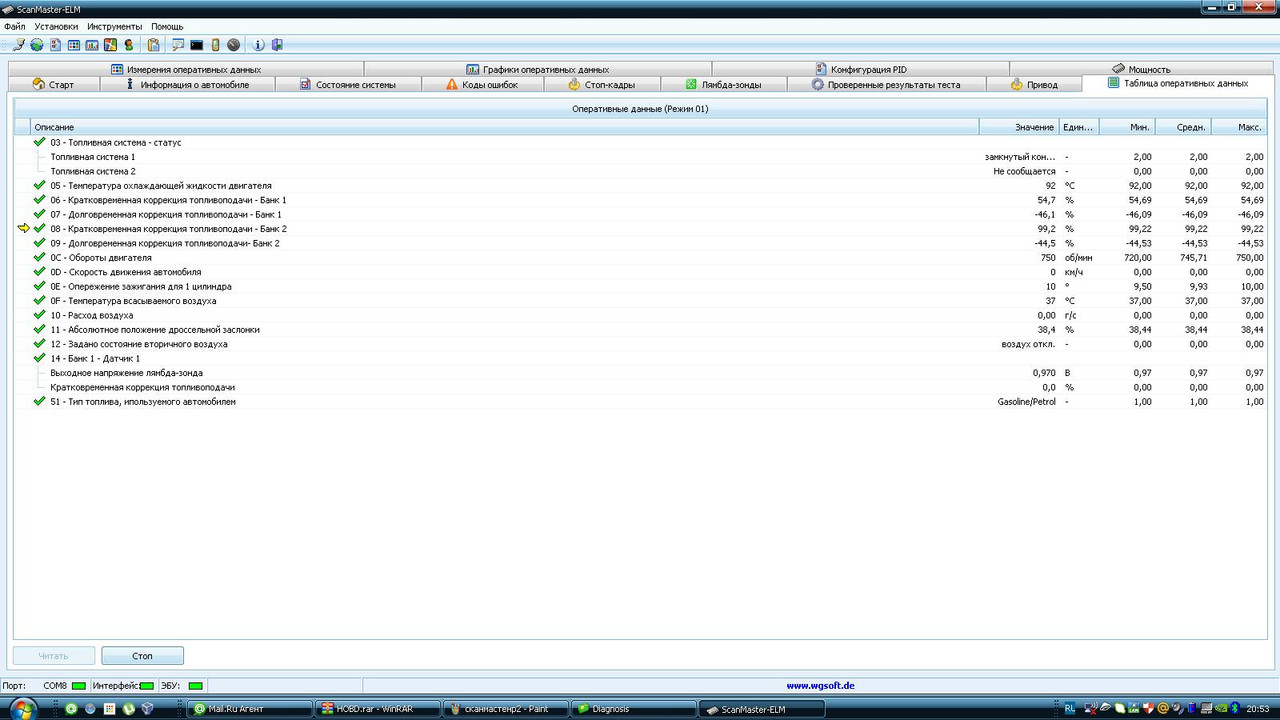Click the Макс. column header
The width and height of the screenshot is (1280, 720).
pyautogui.click(x=1239, y=127)
